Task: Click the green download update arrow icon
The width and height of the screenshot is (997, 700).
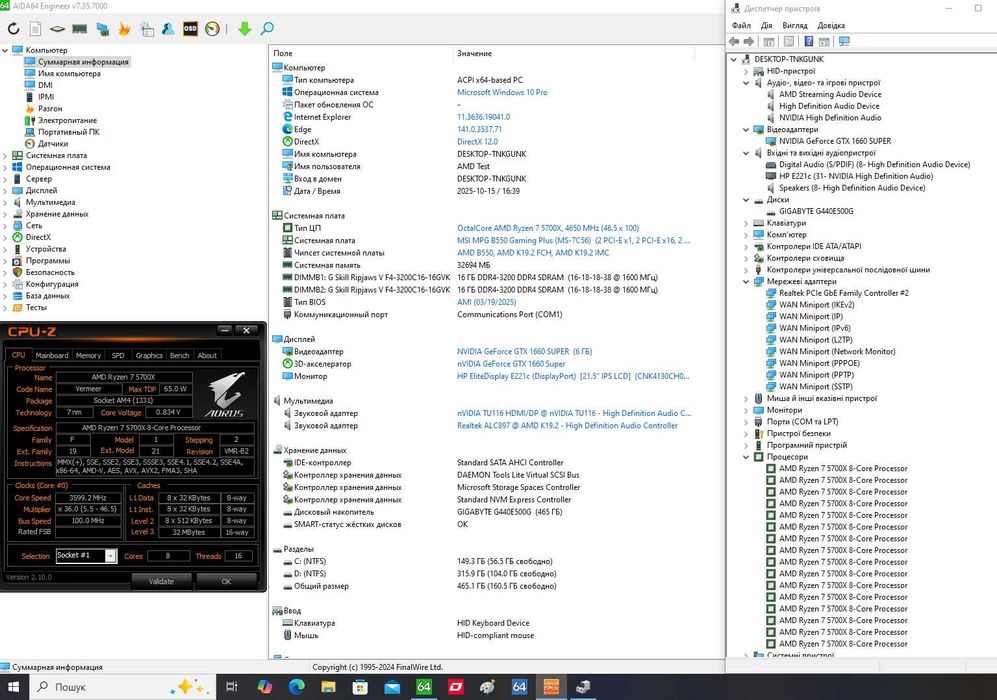Action: (x=244, y=29)
